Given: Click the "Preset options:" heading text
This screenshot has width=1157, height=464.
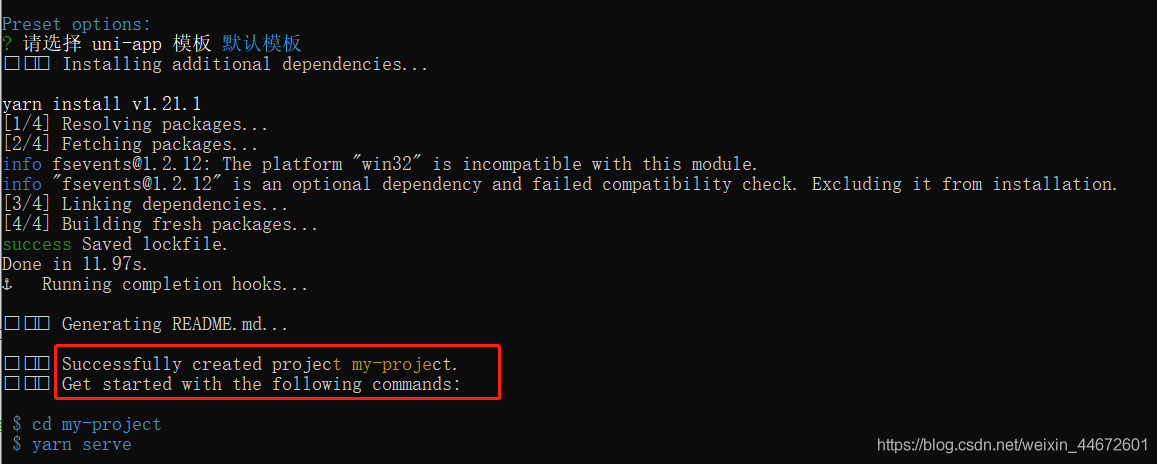Looking at the screenshot, I should (x=76, y=23).
